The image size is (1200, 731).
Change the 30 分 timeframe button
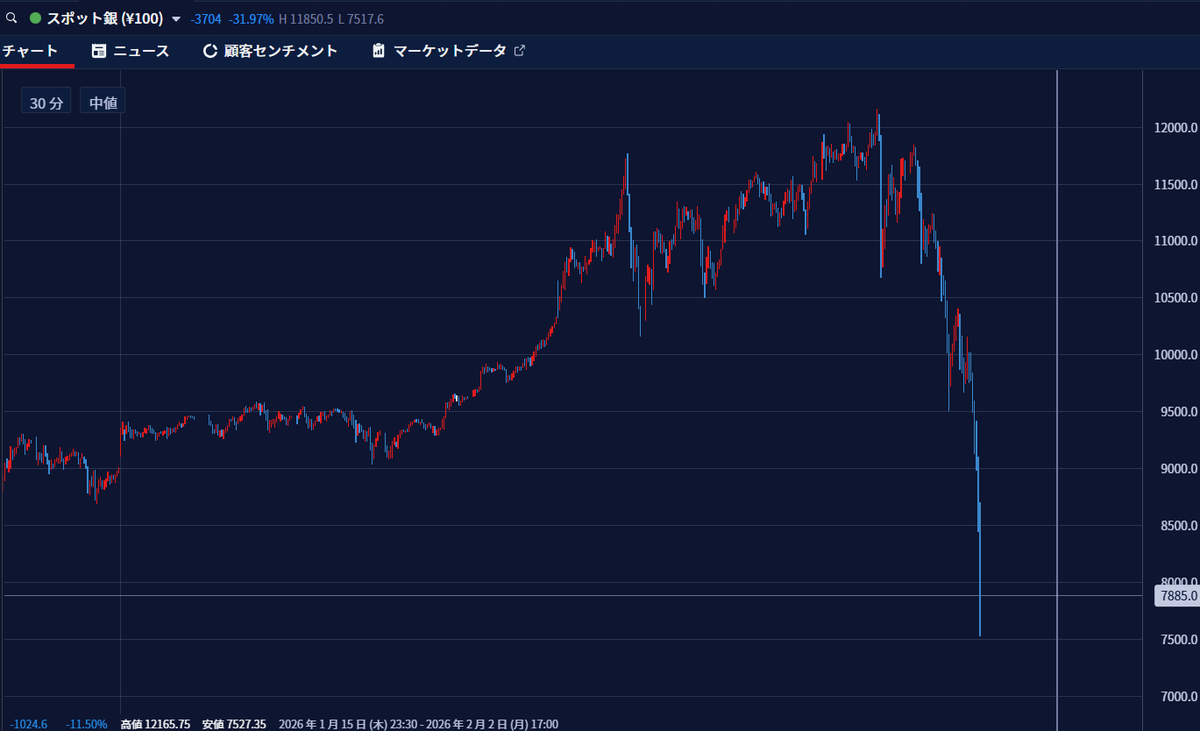tap(46, 102)
